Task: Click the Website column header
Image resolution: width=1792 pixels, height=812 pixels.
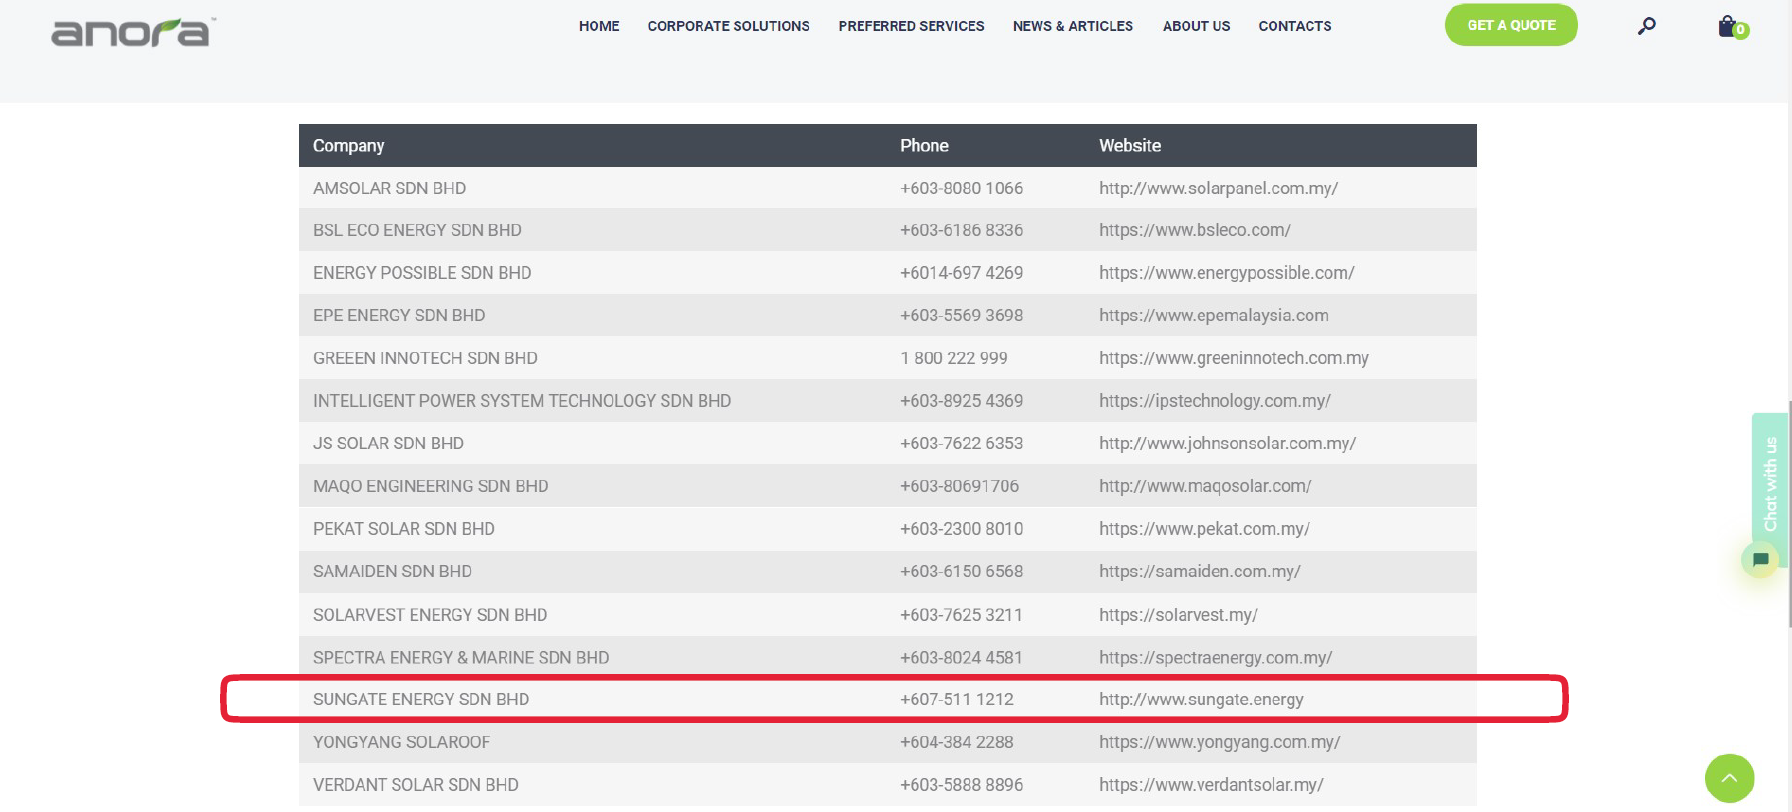Action: 1130,145
